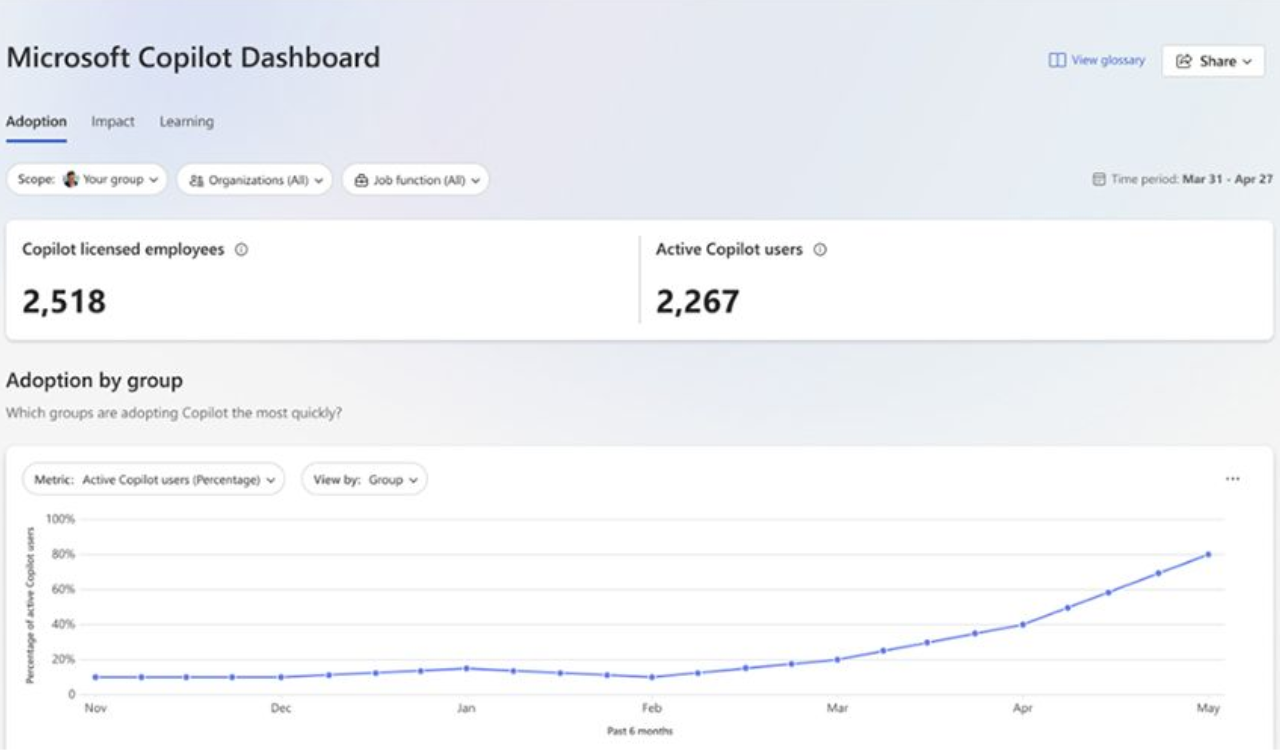Click the May data point on the chart
The width and height of the screenshot is (1280, 750).
(x=1208, y=554)
